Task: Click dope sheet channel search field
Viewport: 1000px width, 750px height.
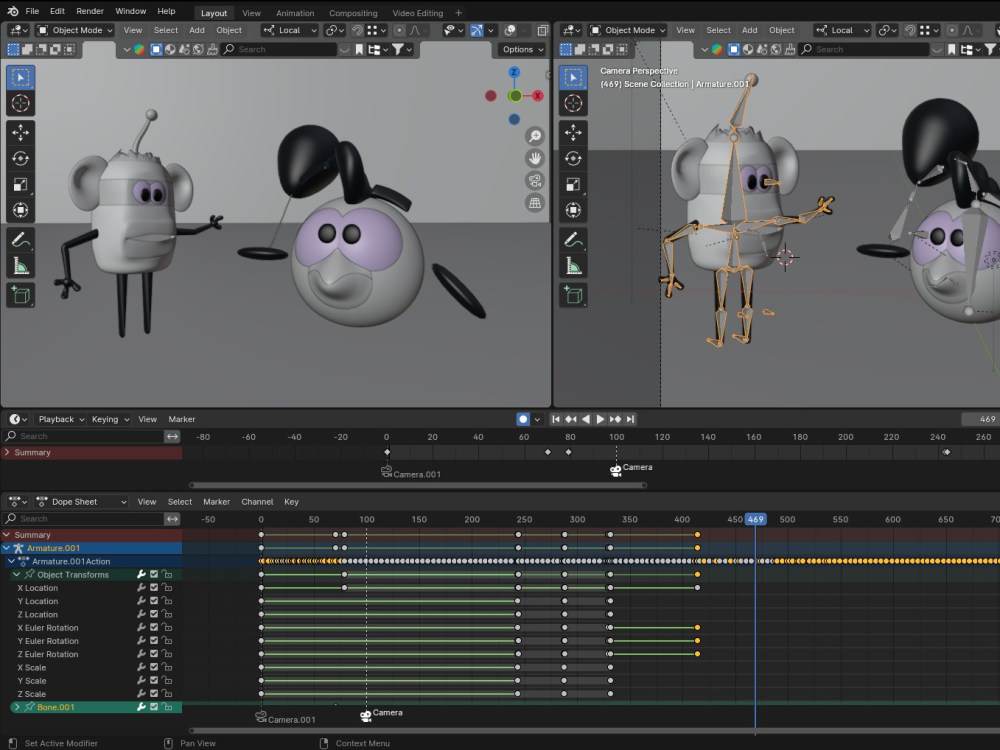Action: (x=83, y=519)
